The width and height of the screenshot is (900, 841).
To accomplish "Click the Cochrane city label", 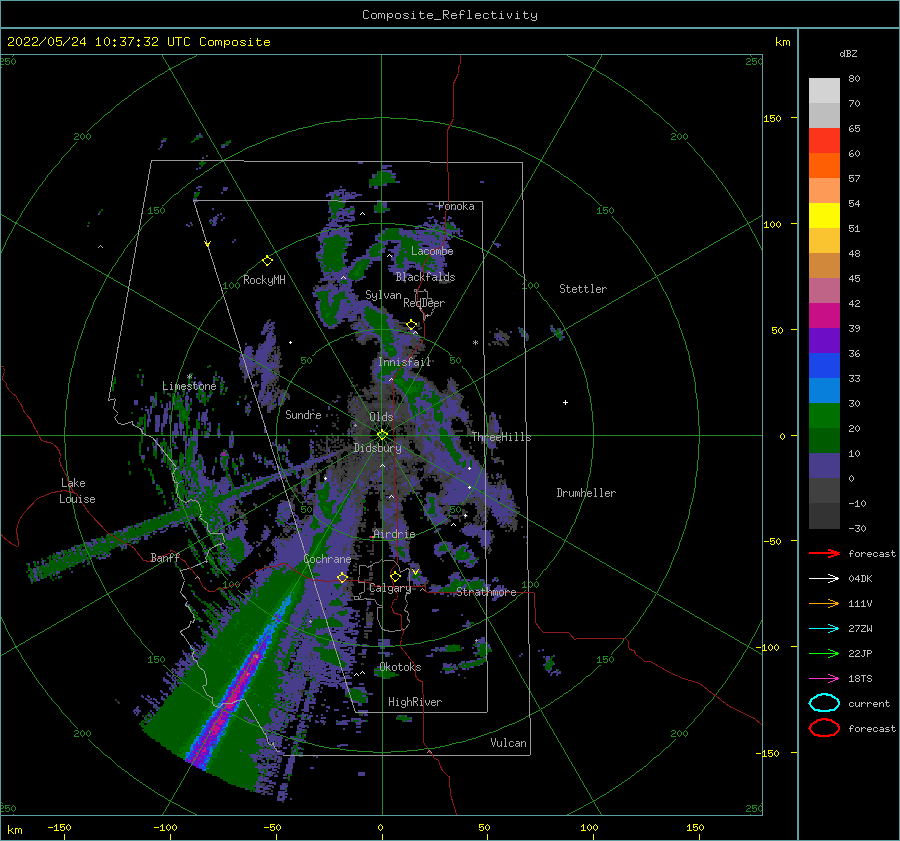I will pos(327,559).
